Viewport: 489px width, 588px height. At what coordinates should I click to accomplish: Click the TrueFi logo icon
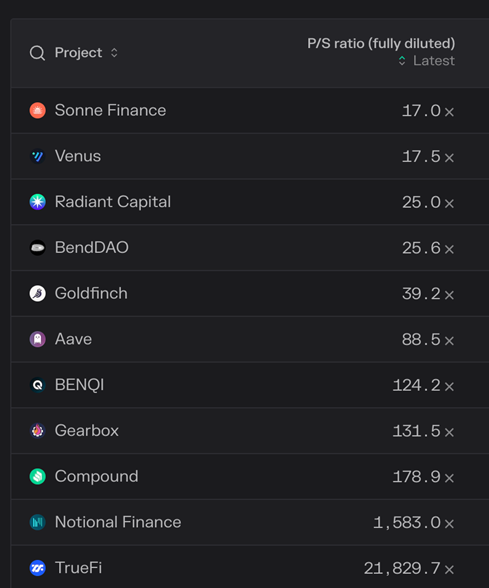(38, 568)
